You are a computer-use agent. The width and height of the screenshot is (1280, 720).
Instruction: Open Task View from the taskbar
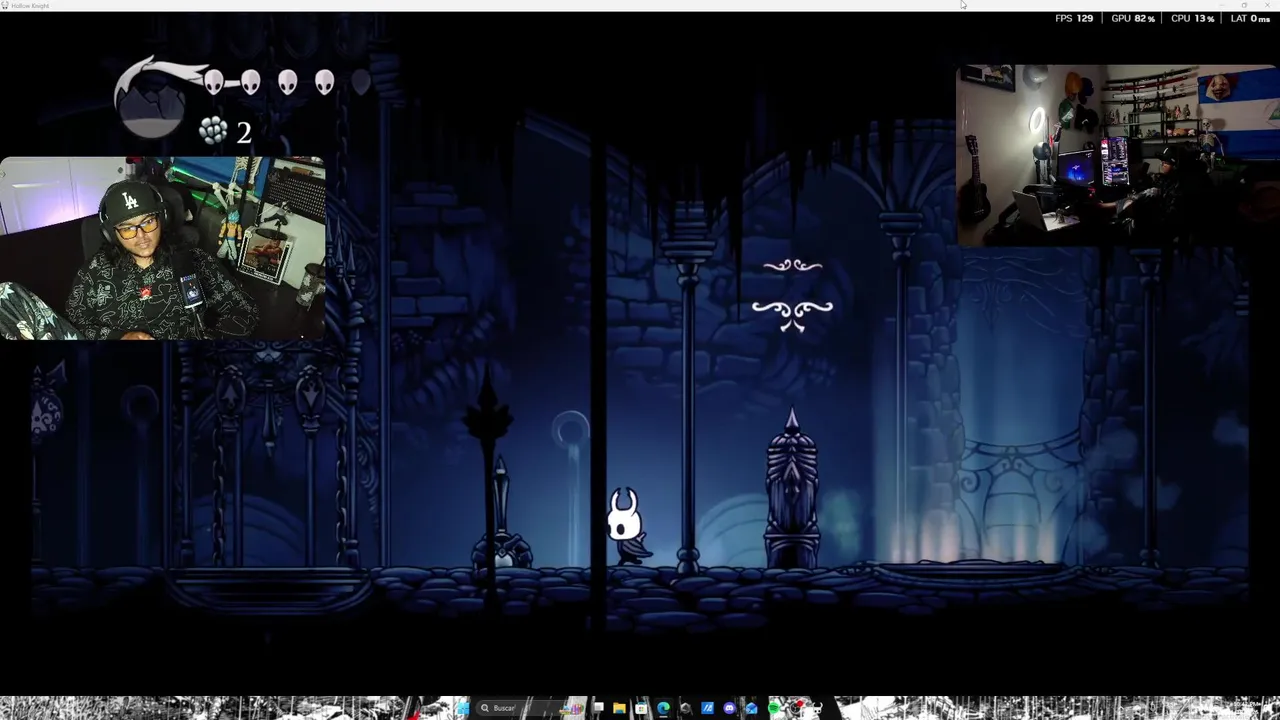pos(599,708)
